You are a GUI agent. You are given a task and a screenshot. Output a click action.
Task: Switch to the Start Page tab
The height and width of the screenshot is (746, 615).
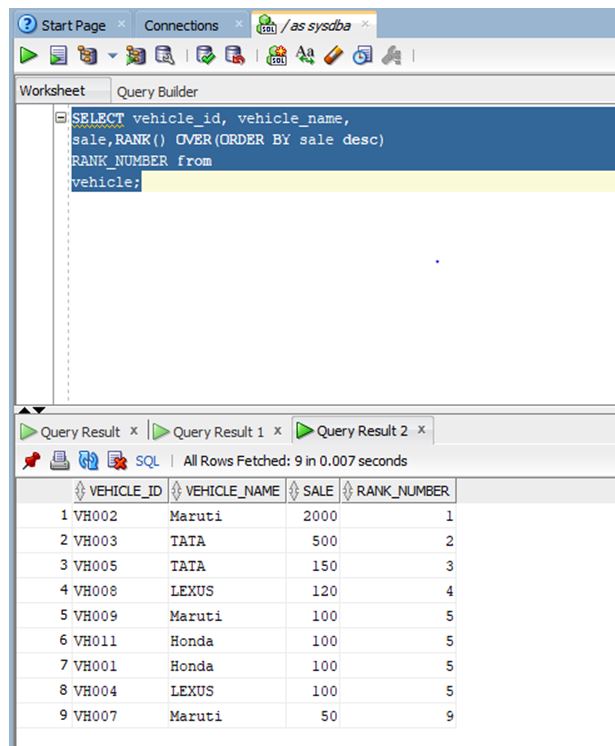pos(74,26)
